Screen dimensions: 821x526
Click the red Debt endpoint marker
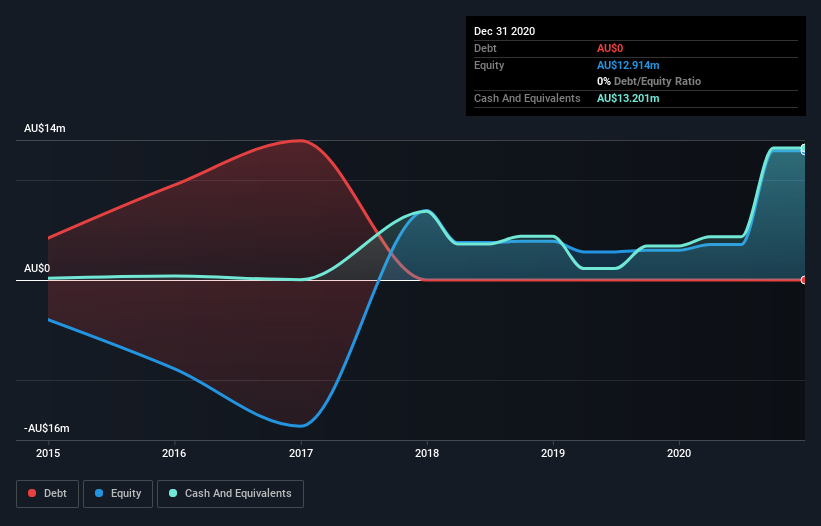coord(804,280)
